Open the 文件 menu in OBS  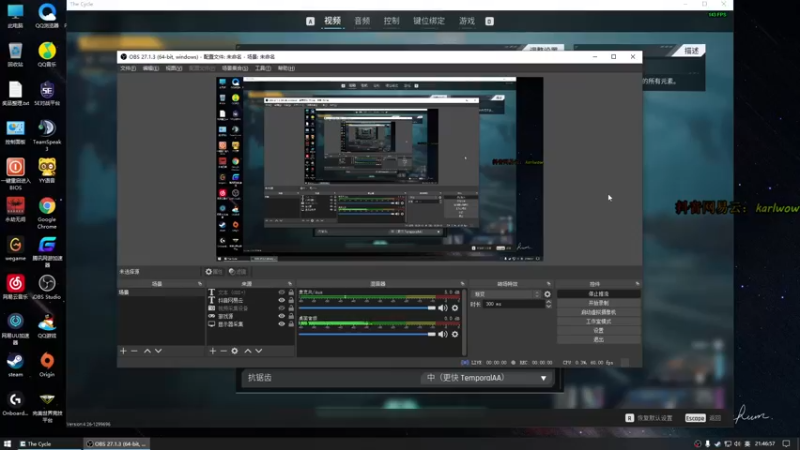point(128,68)
